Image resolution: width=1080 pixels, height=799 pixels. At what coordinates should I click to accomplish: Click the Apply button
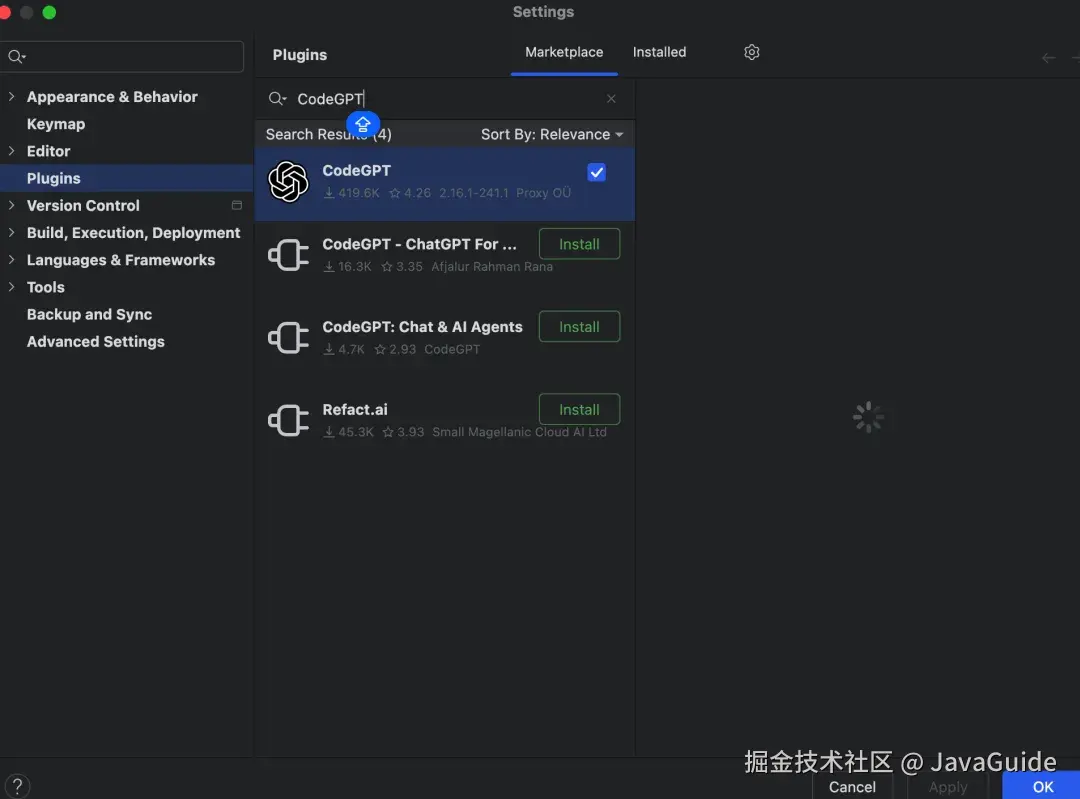(948, 787)
